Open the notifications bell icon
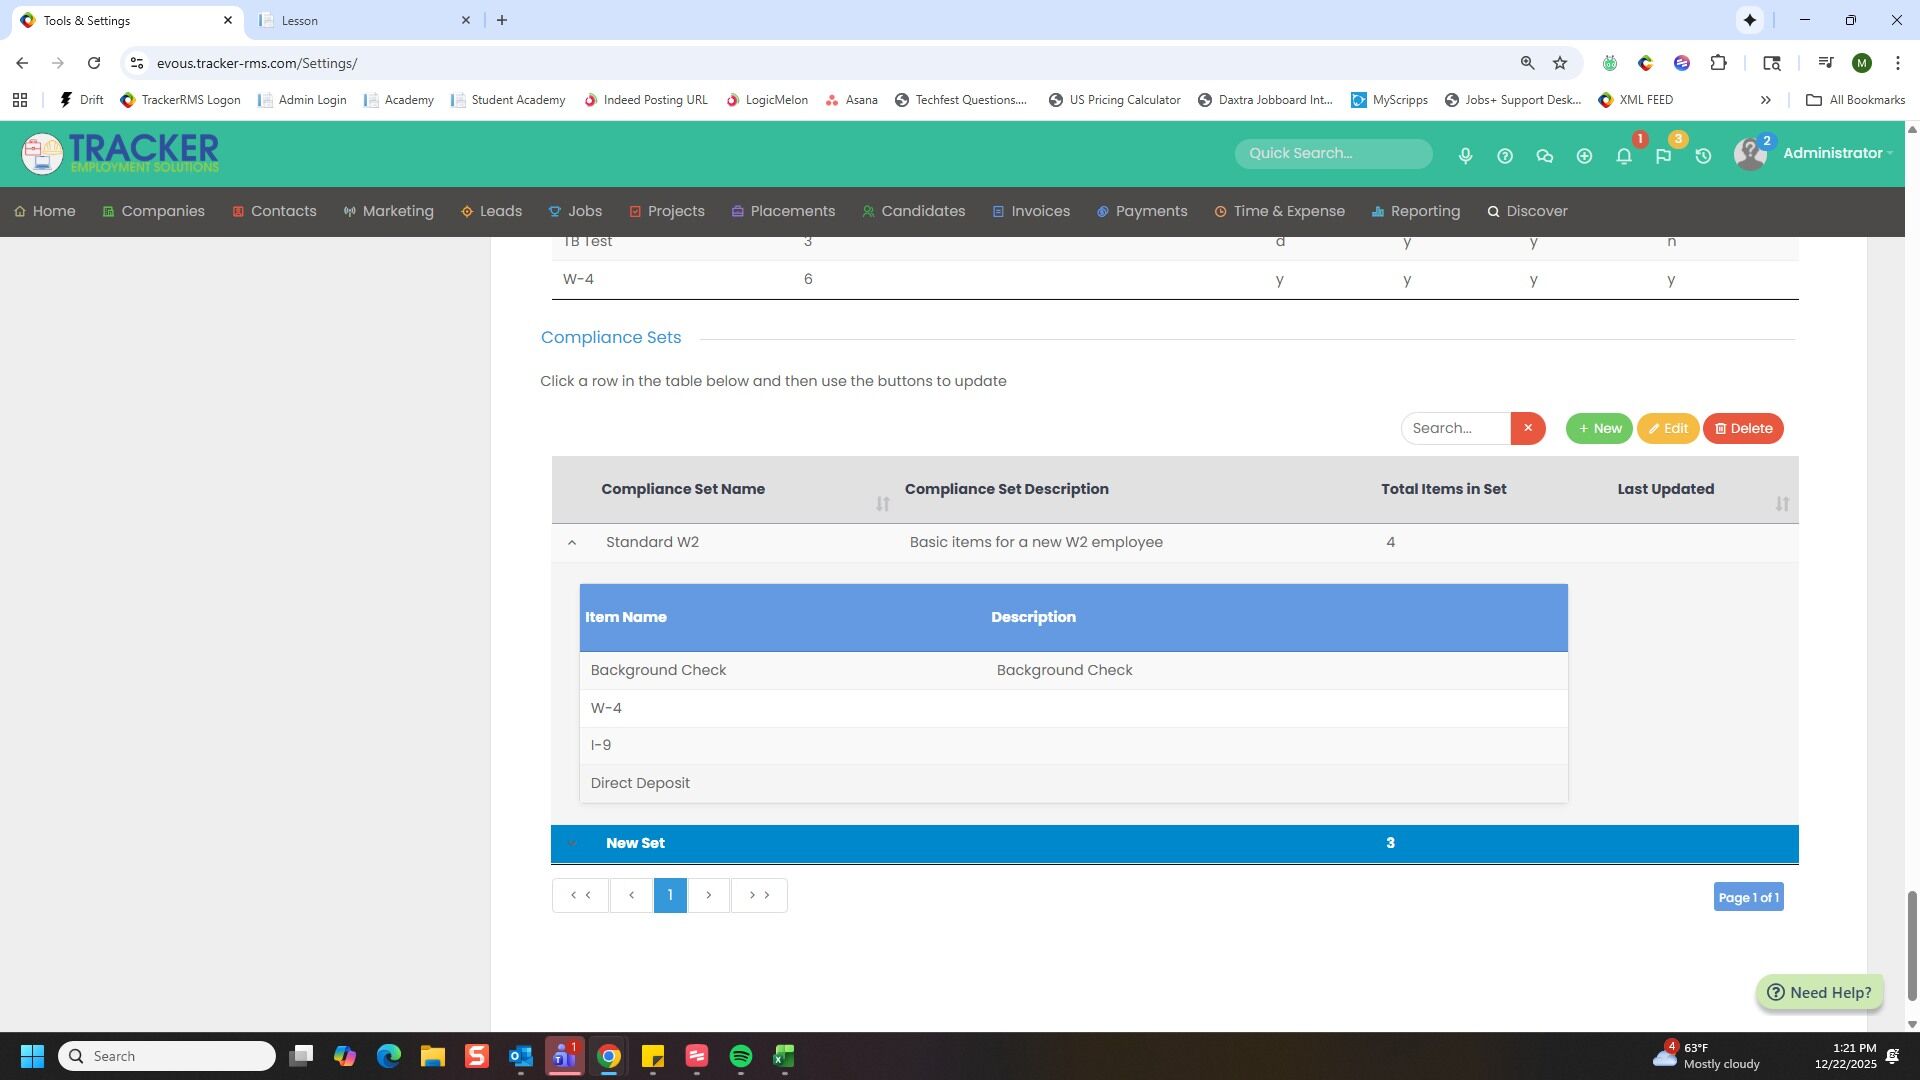 (1624, 156)
